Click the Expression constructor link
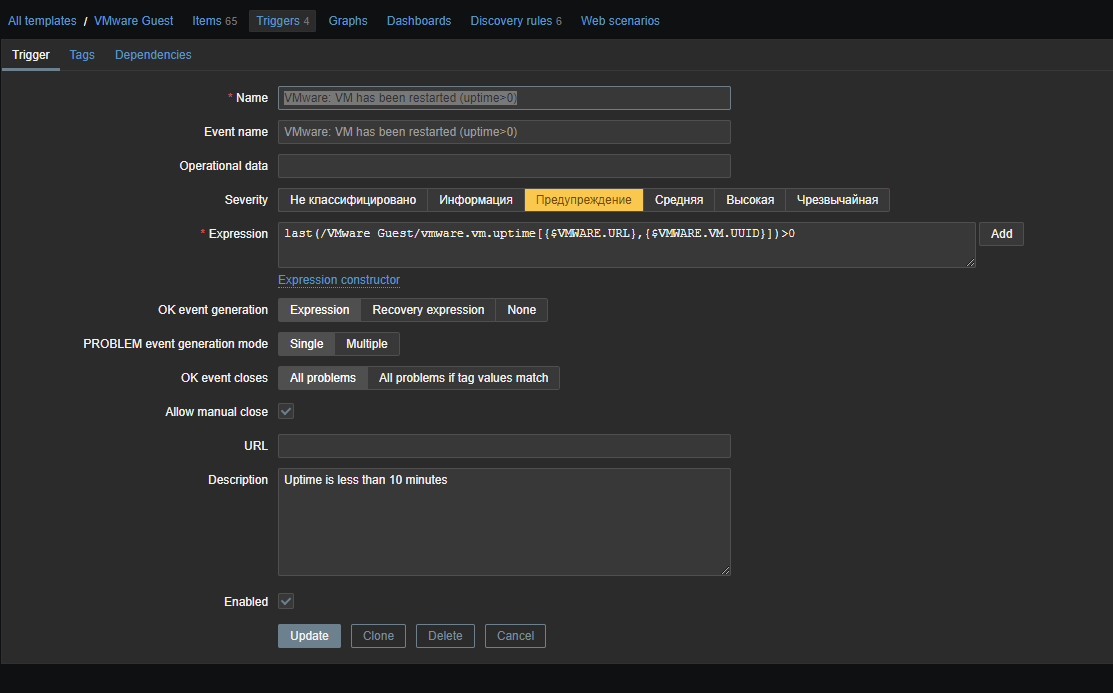1113x693 pixels. pyautogui.click(x=338, y=279)
